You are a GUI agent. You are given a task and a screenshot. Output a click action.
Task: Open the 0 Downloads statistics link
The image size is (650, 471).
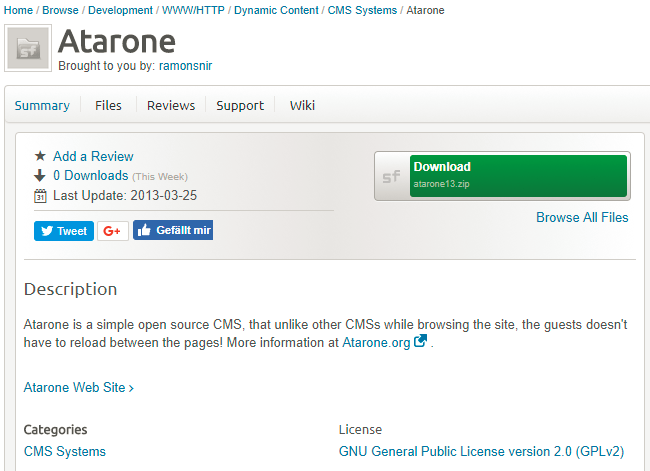91,175
